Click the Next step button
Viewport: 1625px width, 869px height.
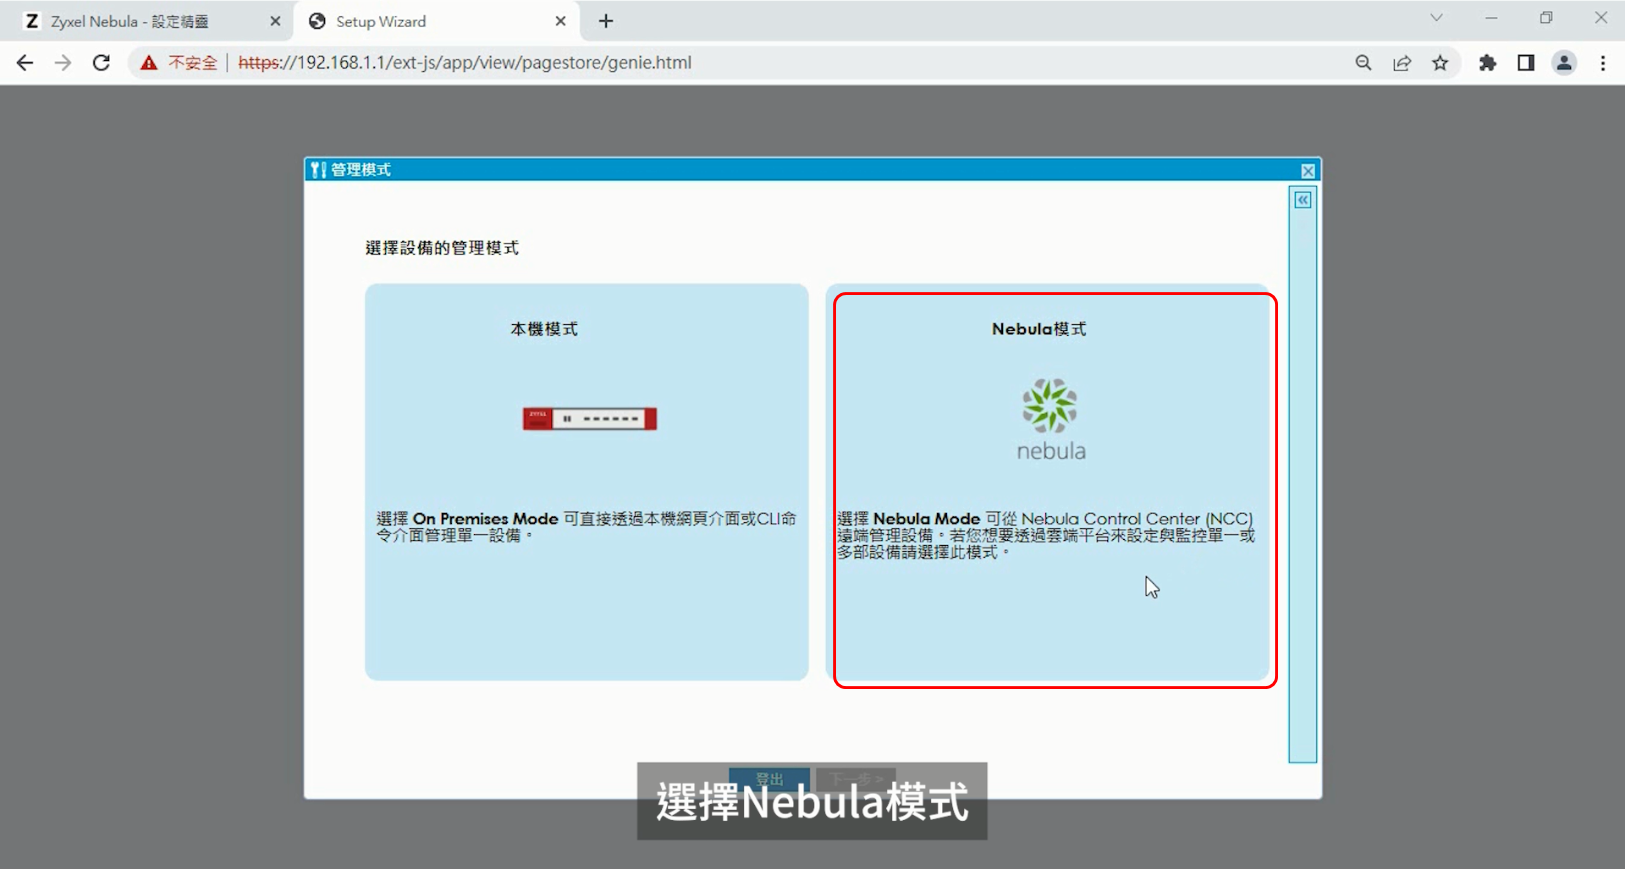point(856,779)
